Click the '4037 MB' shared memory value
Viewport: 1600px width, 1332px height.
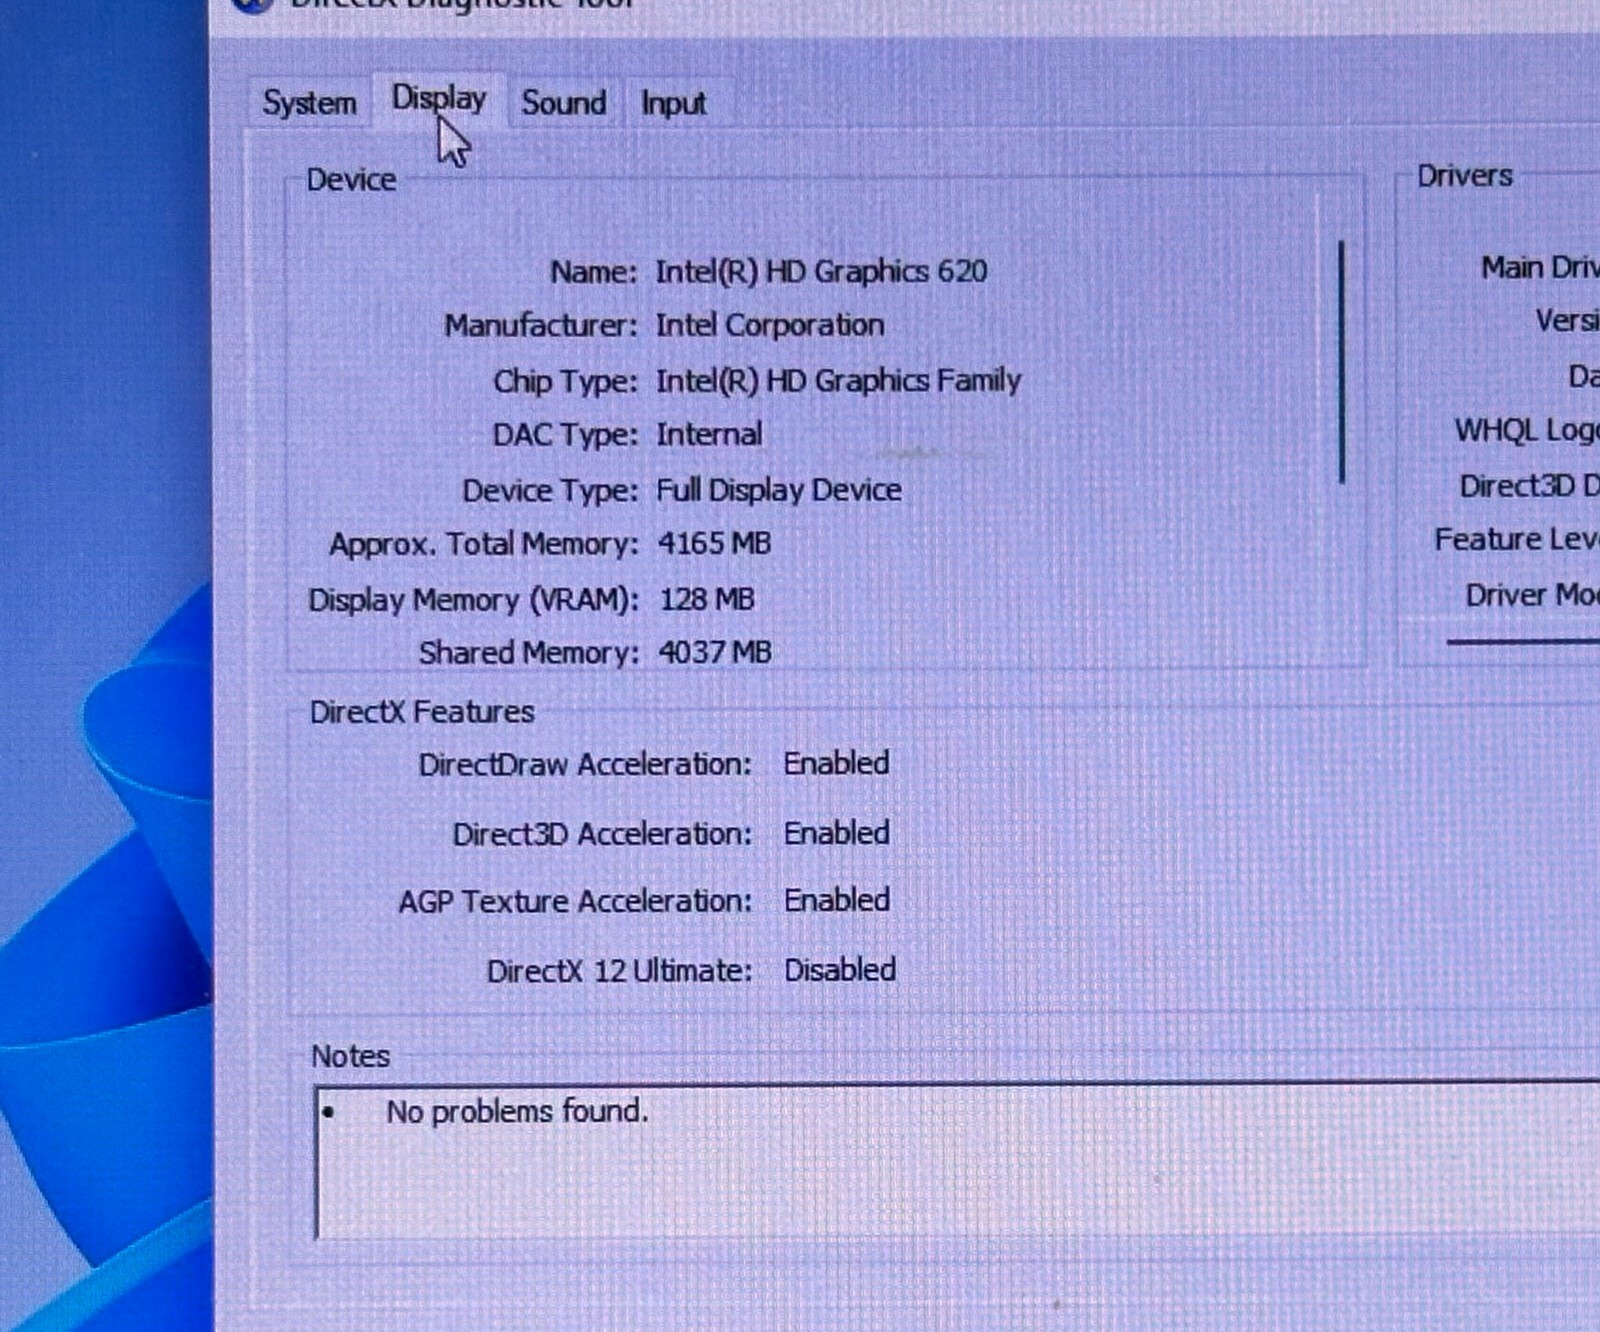[x=715, y=652]
